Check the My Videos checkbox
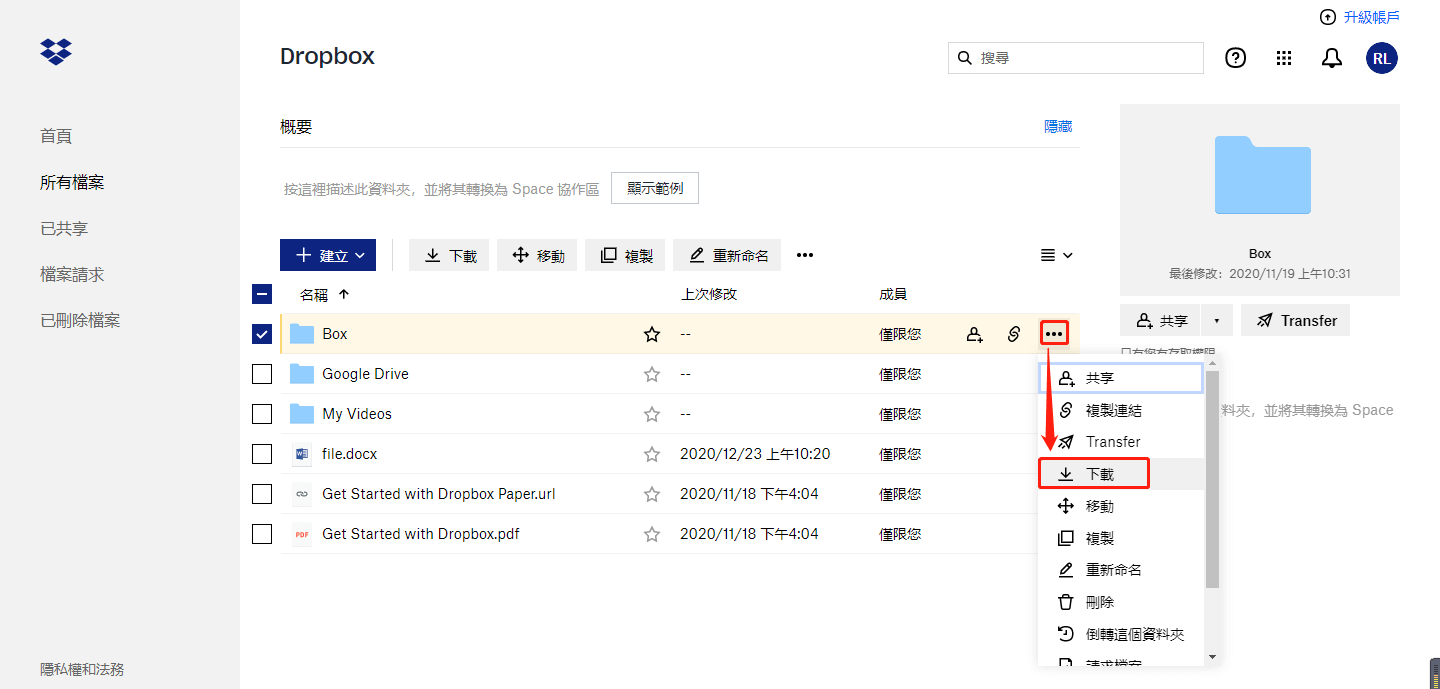 tap(262, 414)
